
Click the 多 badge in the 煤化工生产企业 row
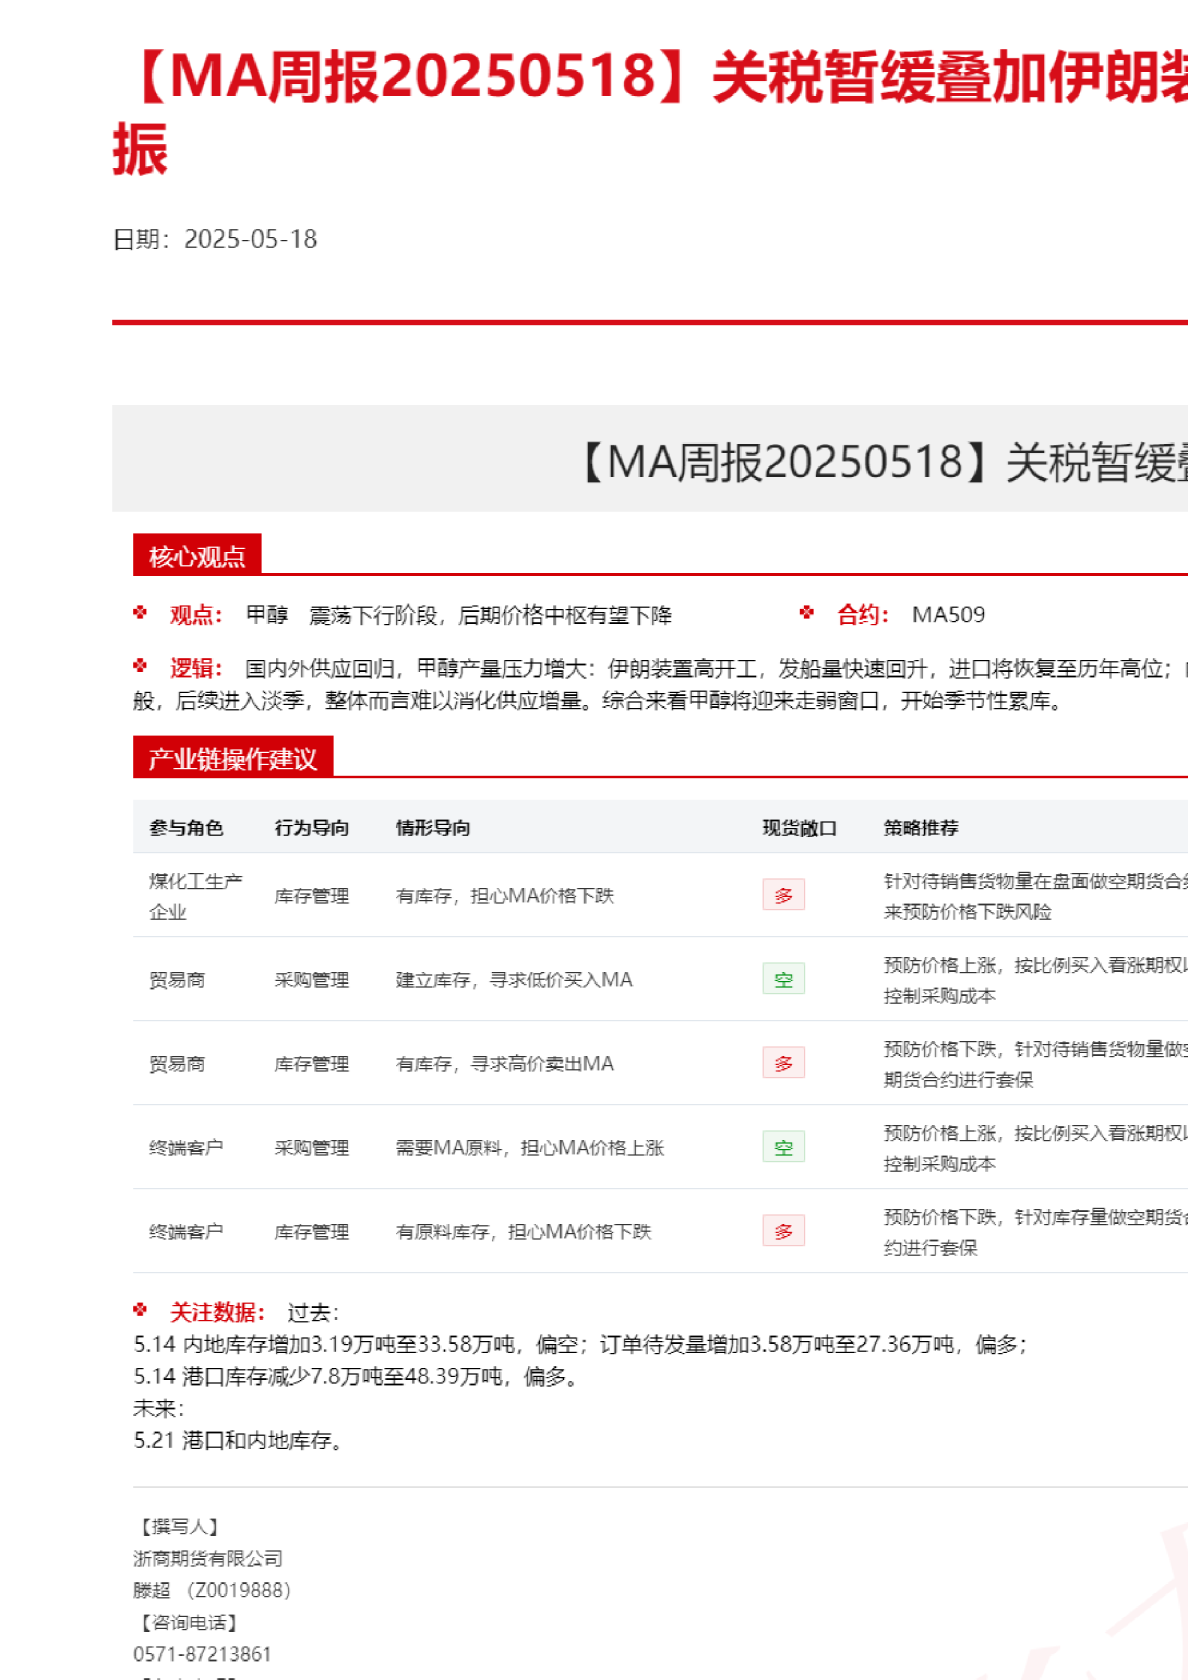783,895
